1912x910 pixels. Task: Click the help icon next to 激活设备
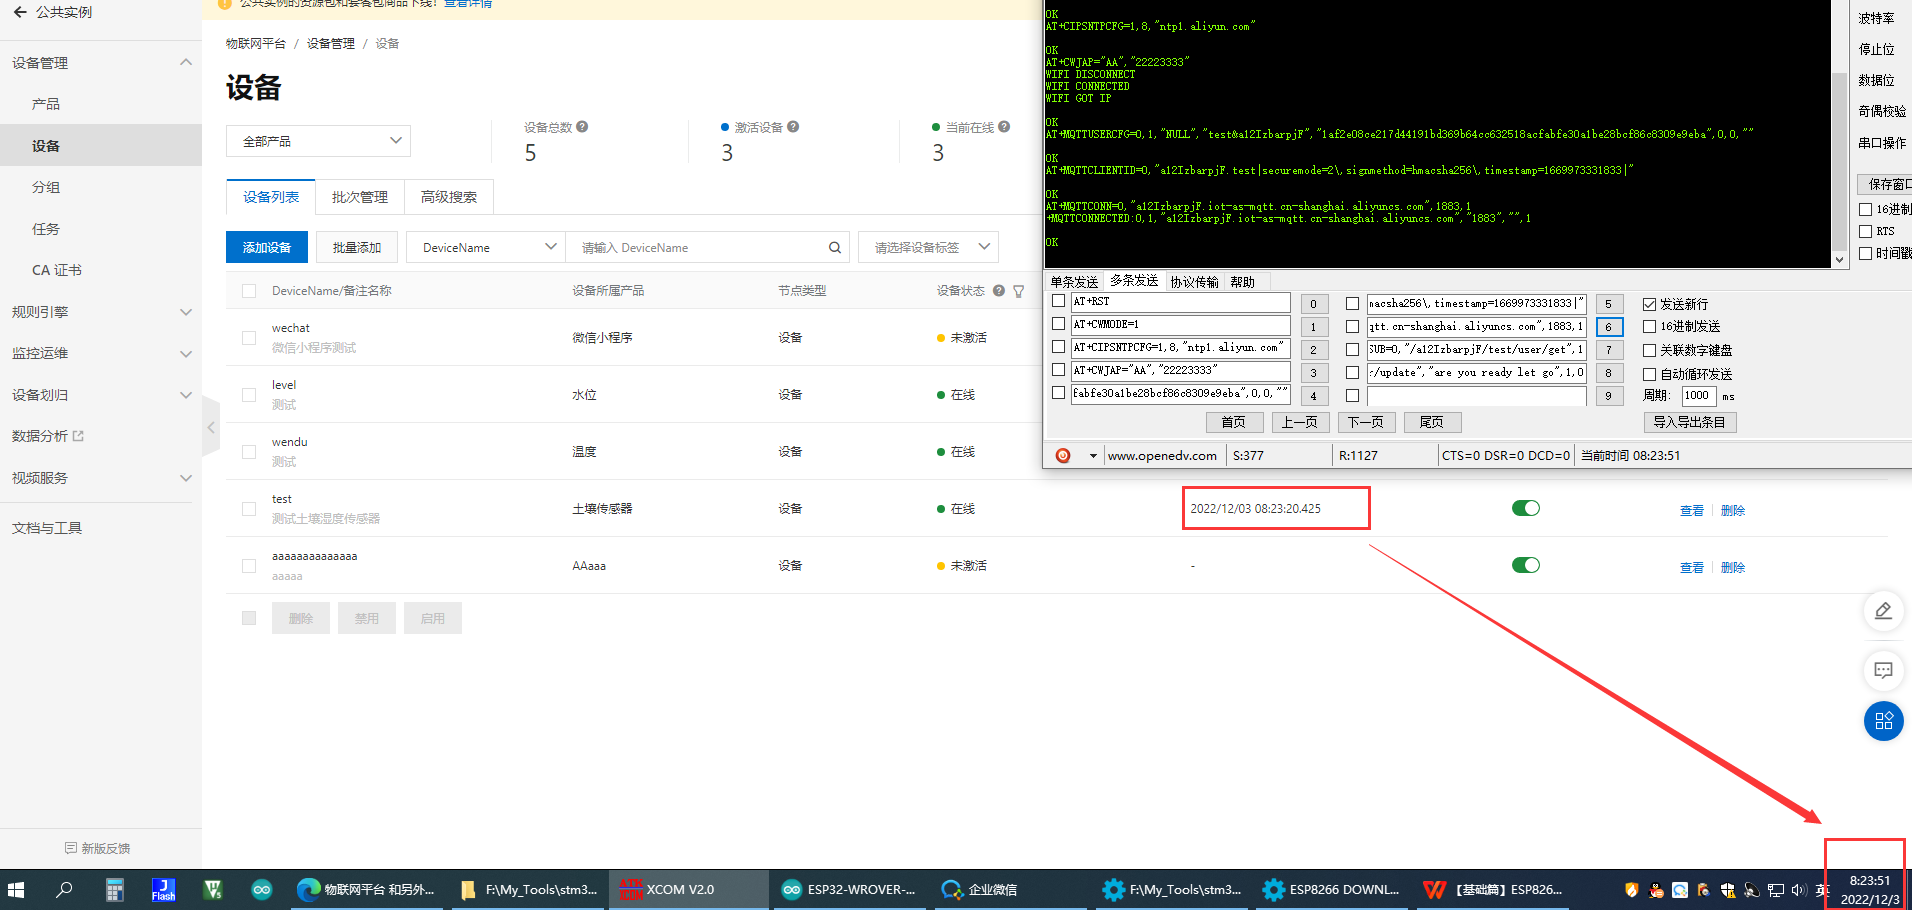coord(793,127)
